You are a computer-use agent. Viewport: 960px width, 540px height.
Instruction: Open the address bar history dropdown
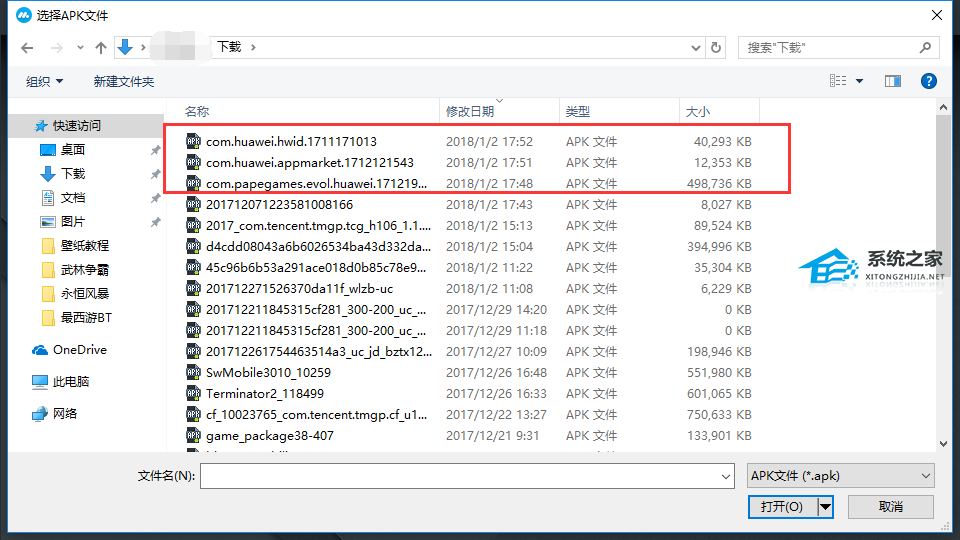tap(696, 48)
